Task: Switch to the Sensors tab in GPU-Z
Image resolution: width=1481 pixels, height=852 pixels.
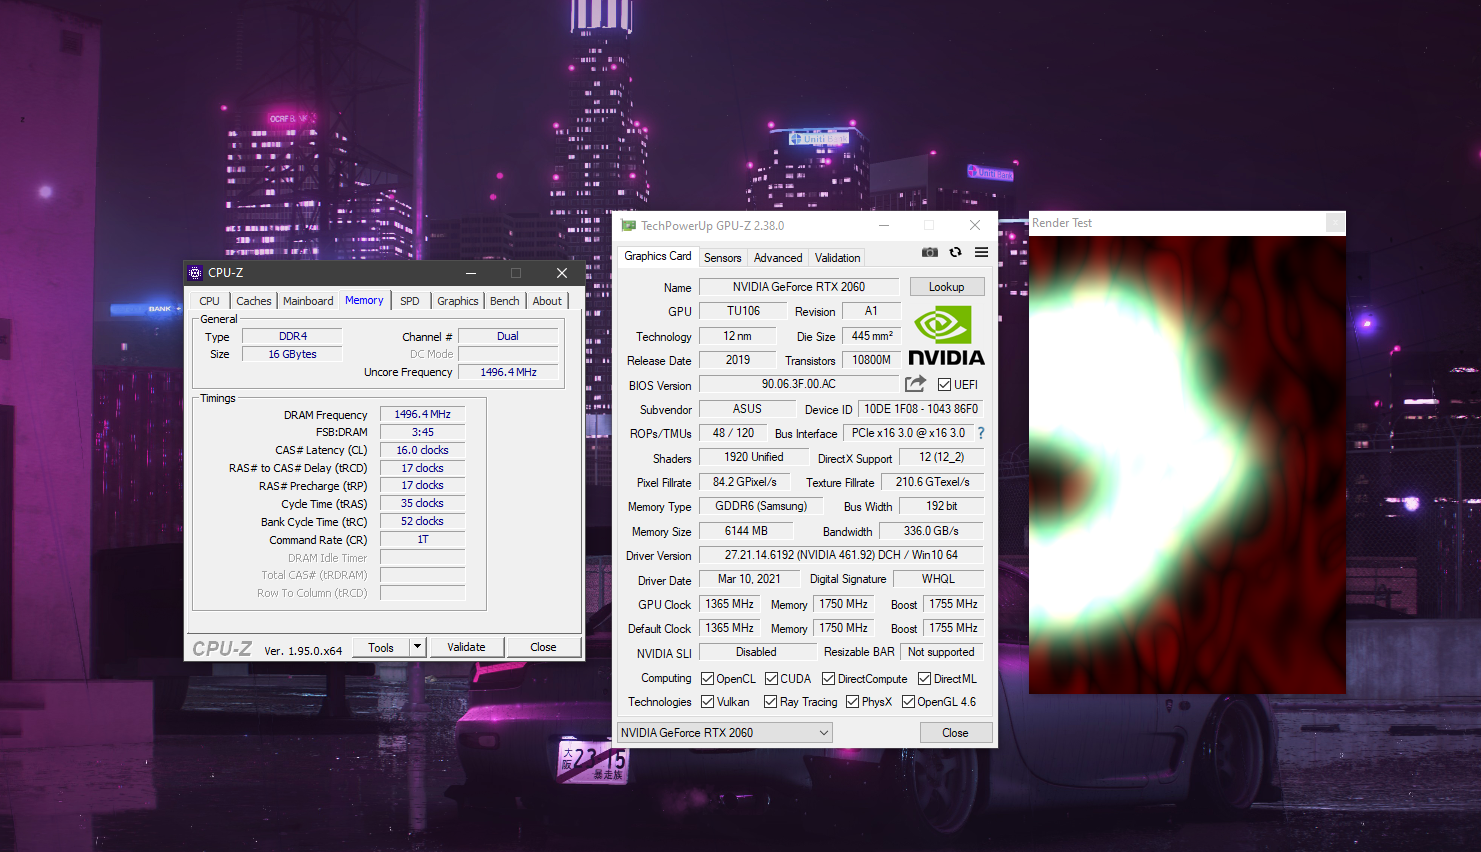Action: click(x=723, y=258)
